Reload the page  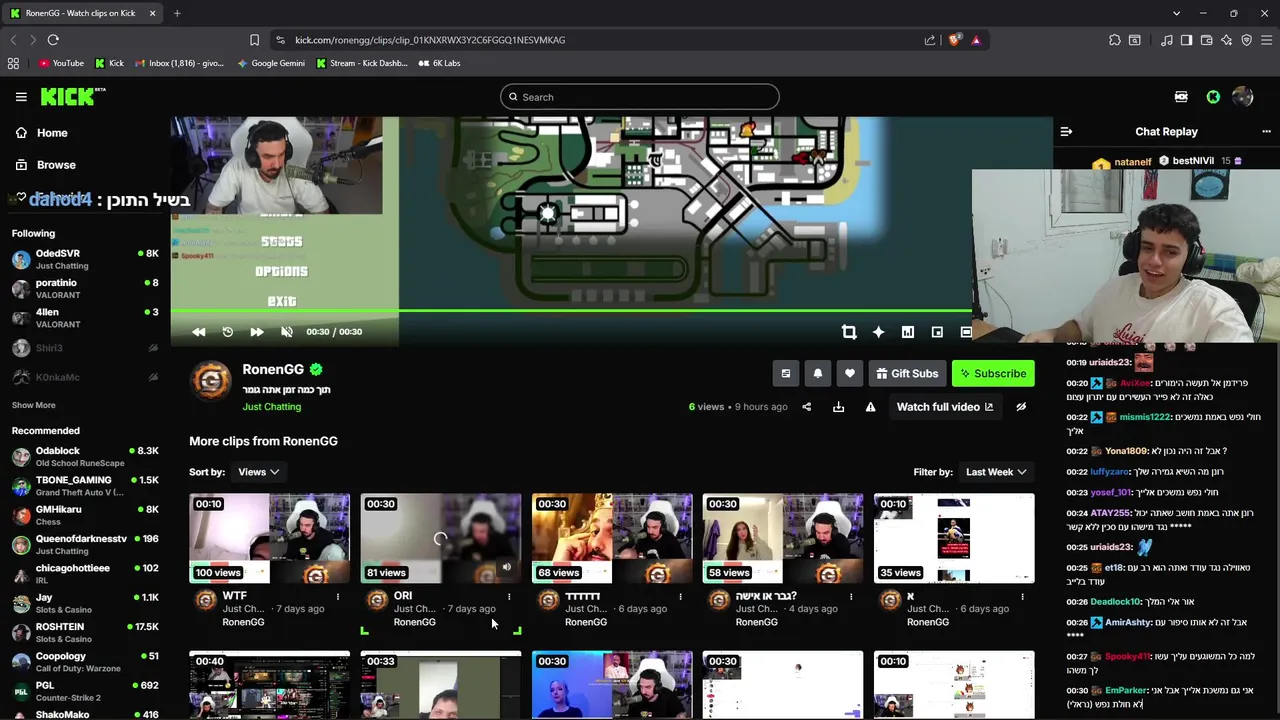coord(53,40)
